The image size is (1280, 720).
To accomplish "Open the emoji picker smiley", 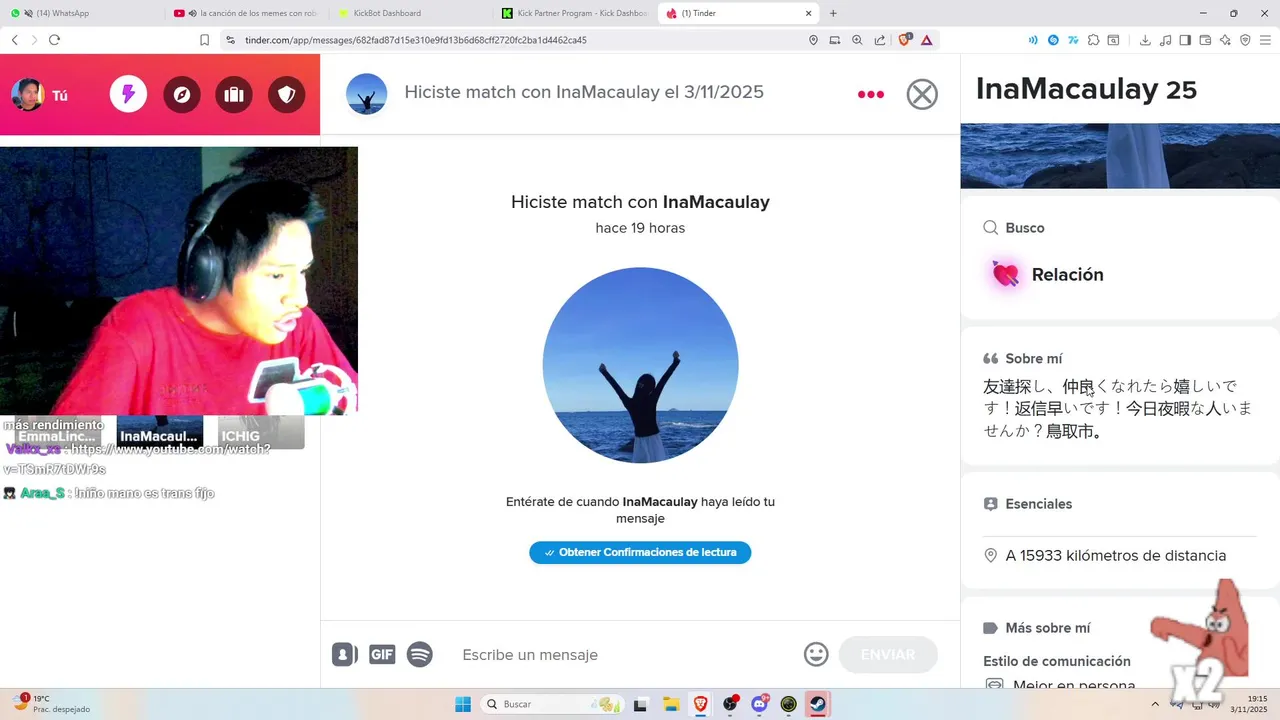I will (816, 654).
